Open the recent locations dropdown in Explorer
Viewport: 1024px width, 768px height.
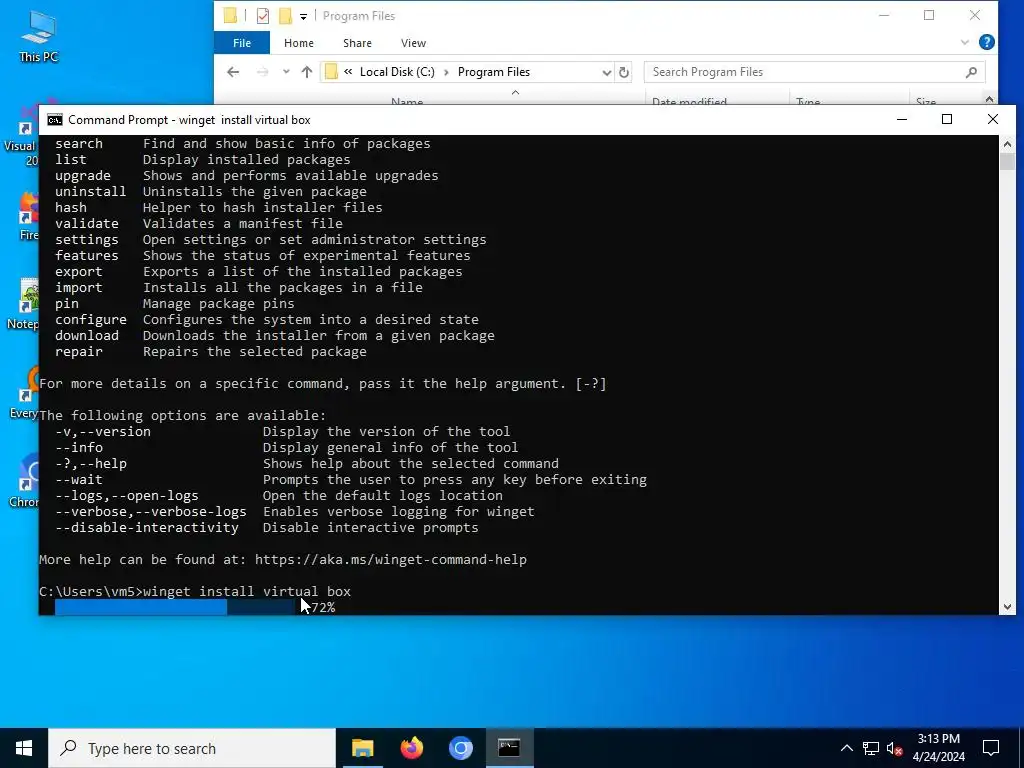[x=286, y=72]
